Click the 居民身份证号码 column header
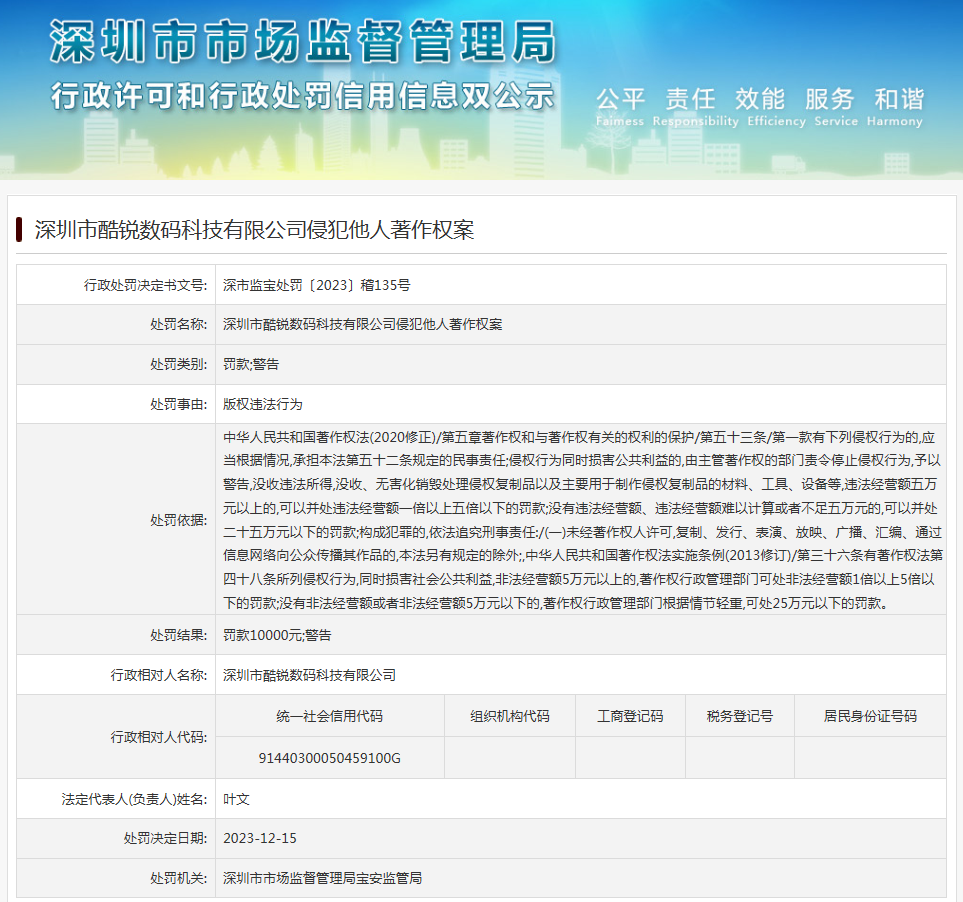 coord(869,716)
